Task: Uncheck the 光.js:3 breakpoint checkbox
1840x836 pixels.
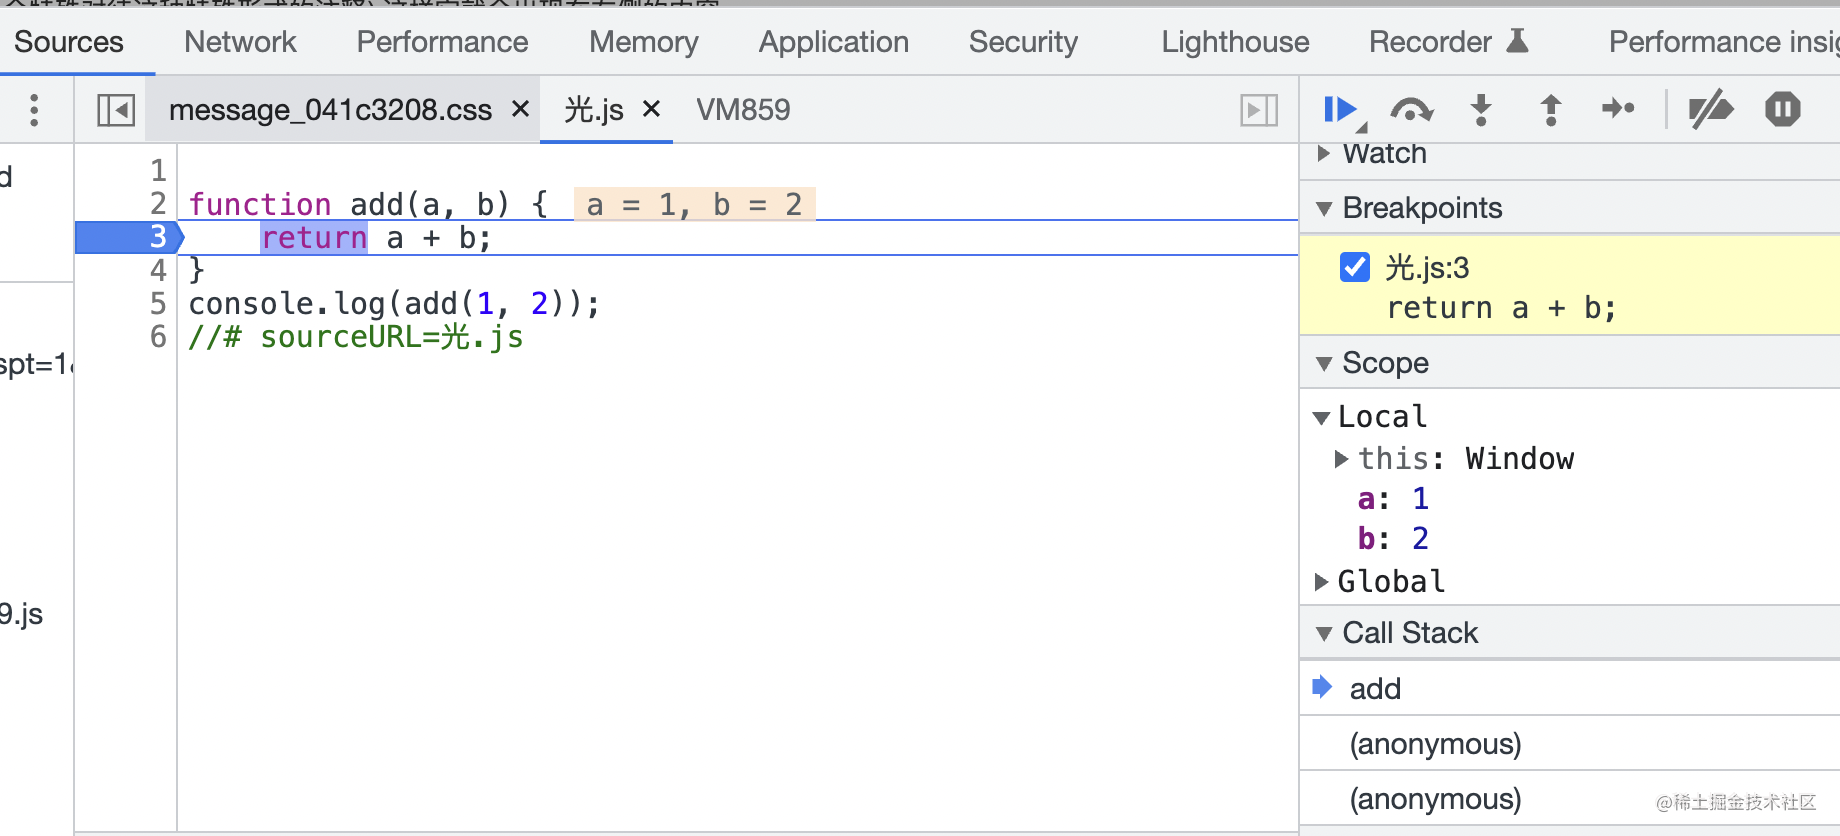Action: (x=1355, y=267)
